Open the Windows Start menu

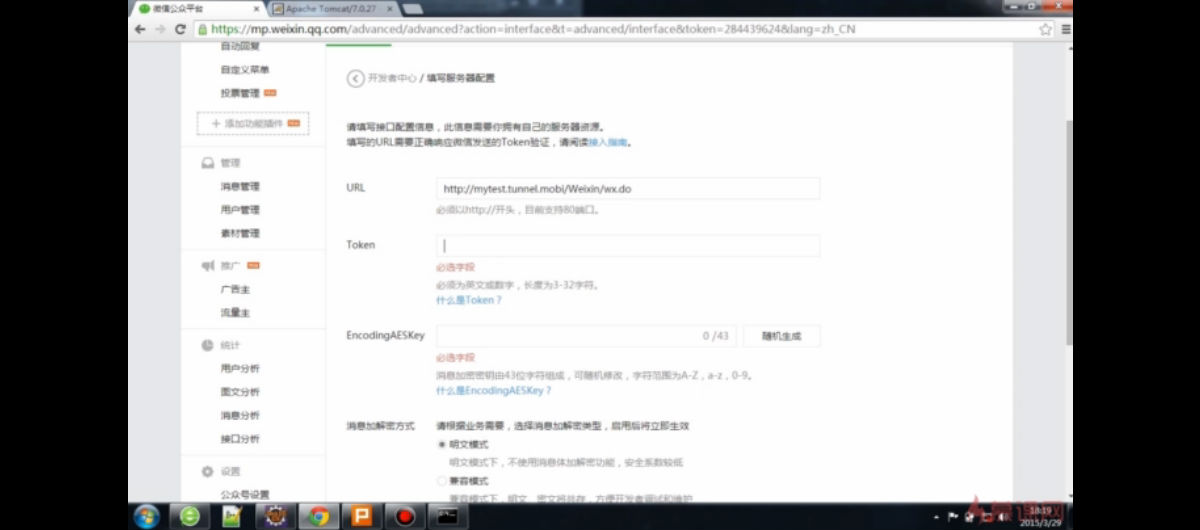point(147,516)
